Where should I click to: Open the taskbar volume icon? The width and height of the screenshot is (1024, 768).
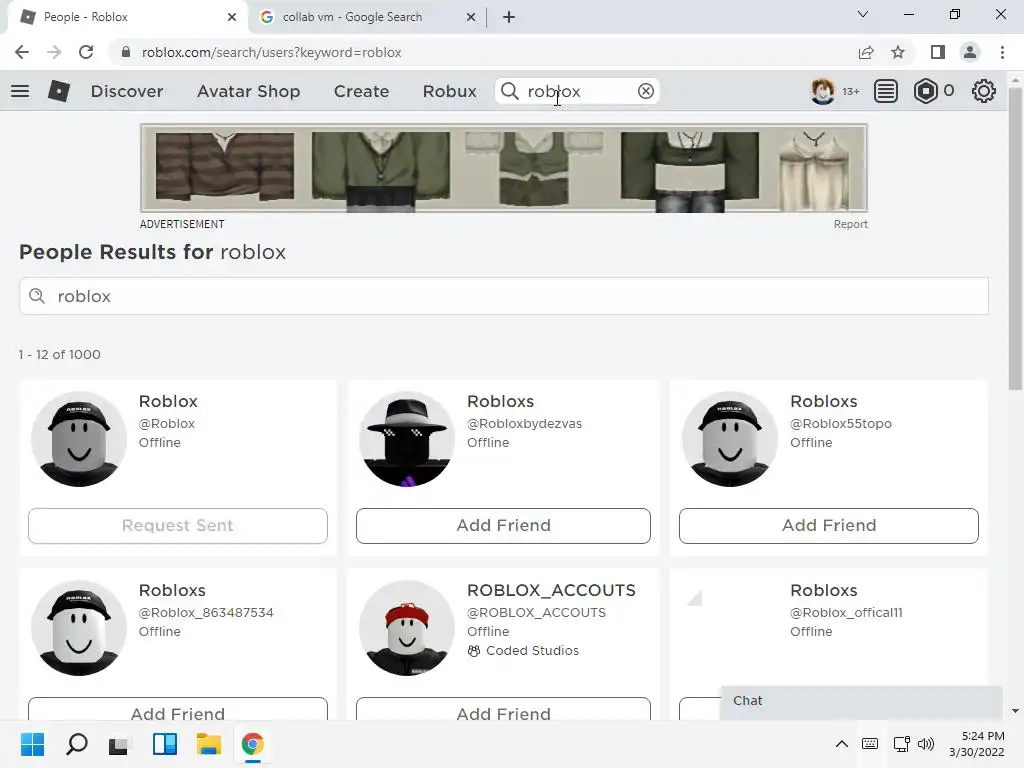tap(925, 744)
